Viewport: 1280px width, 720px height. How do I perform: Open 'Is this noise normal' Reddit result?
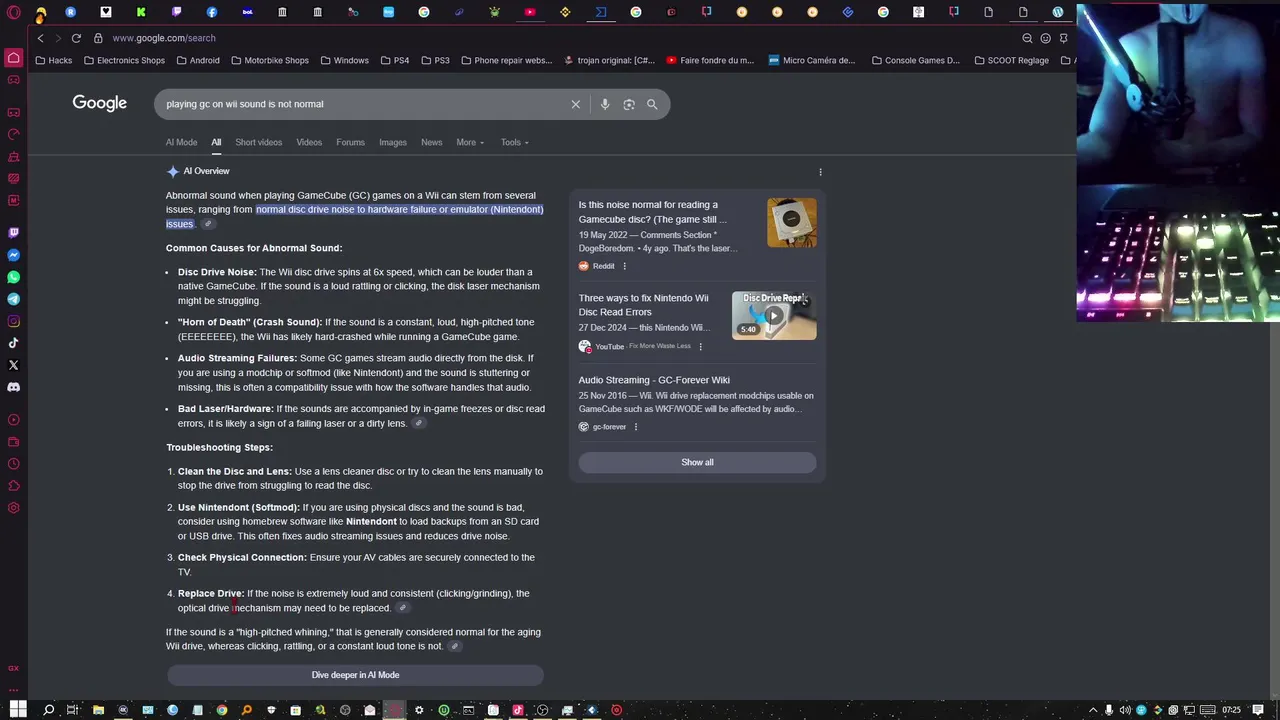pyautogui.click(x=652, y=212)
